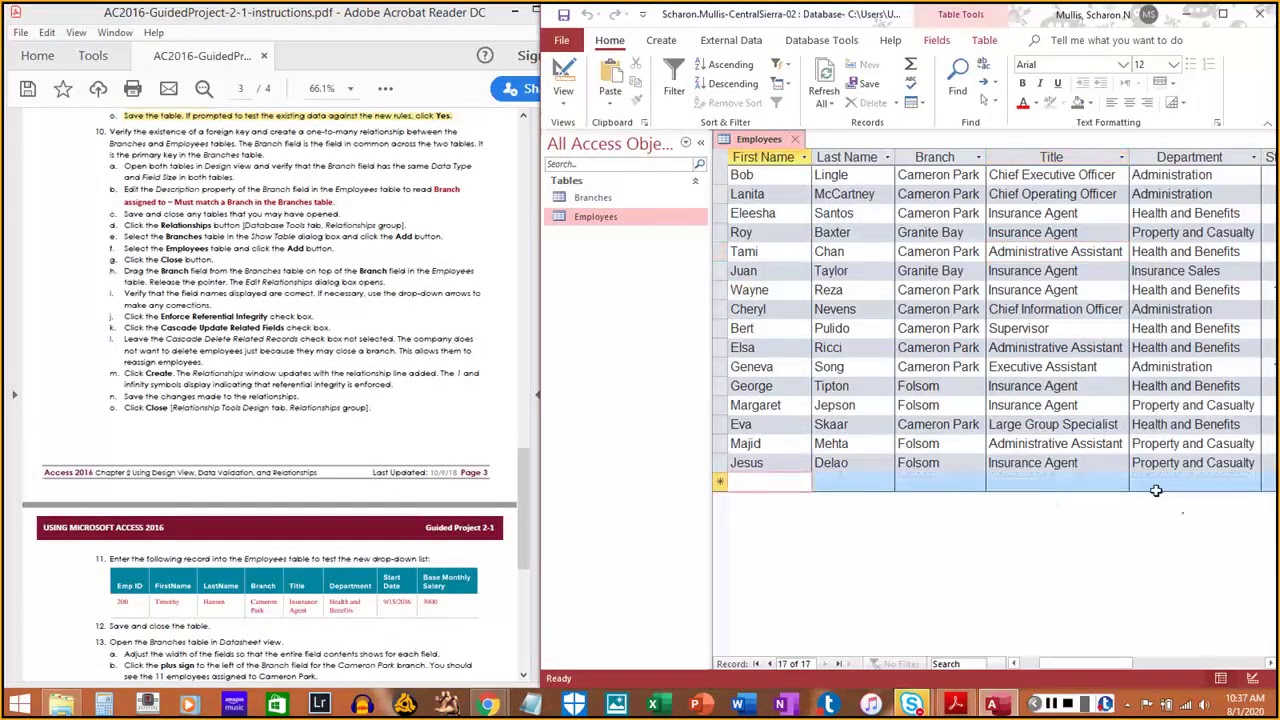
Task: Click Tell me what you want to do
Action: click(1116, 40)
